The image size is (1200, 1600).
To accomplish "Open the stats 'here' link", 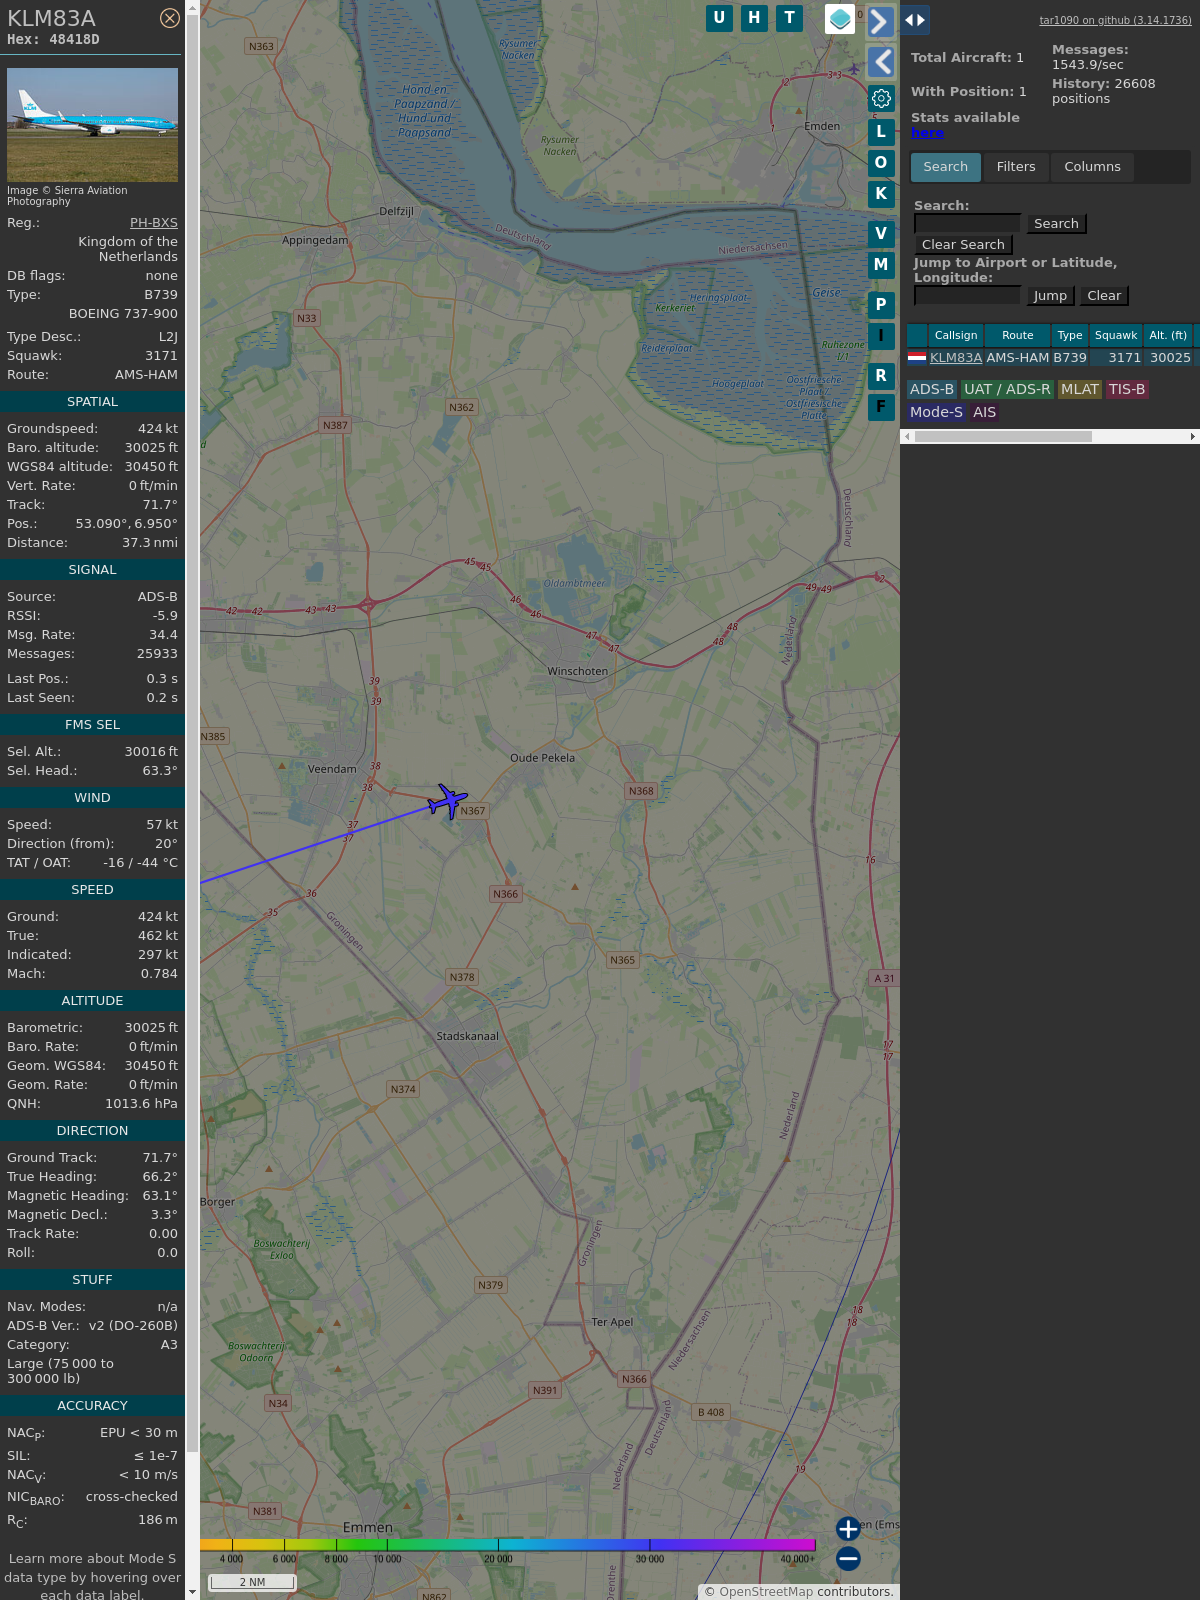I will pos(927,133).
